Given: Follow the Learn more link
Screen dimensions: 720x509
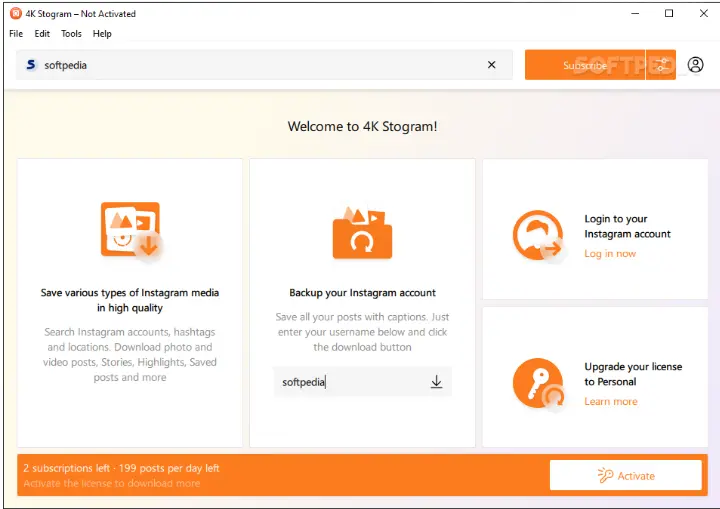Looking at the screenshot, I should click(610, 402).
